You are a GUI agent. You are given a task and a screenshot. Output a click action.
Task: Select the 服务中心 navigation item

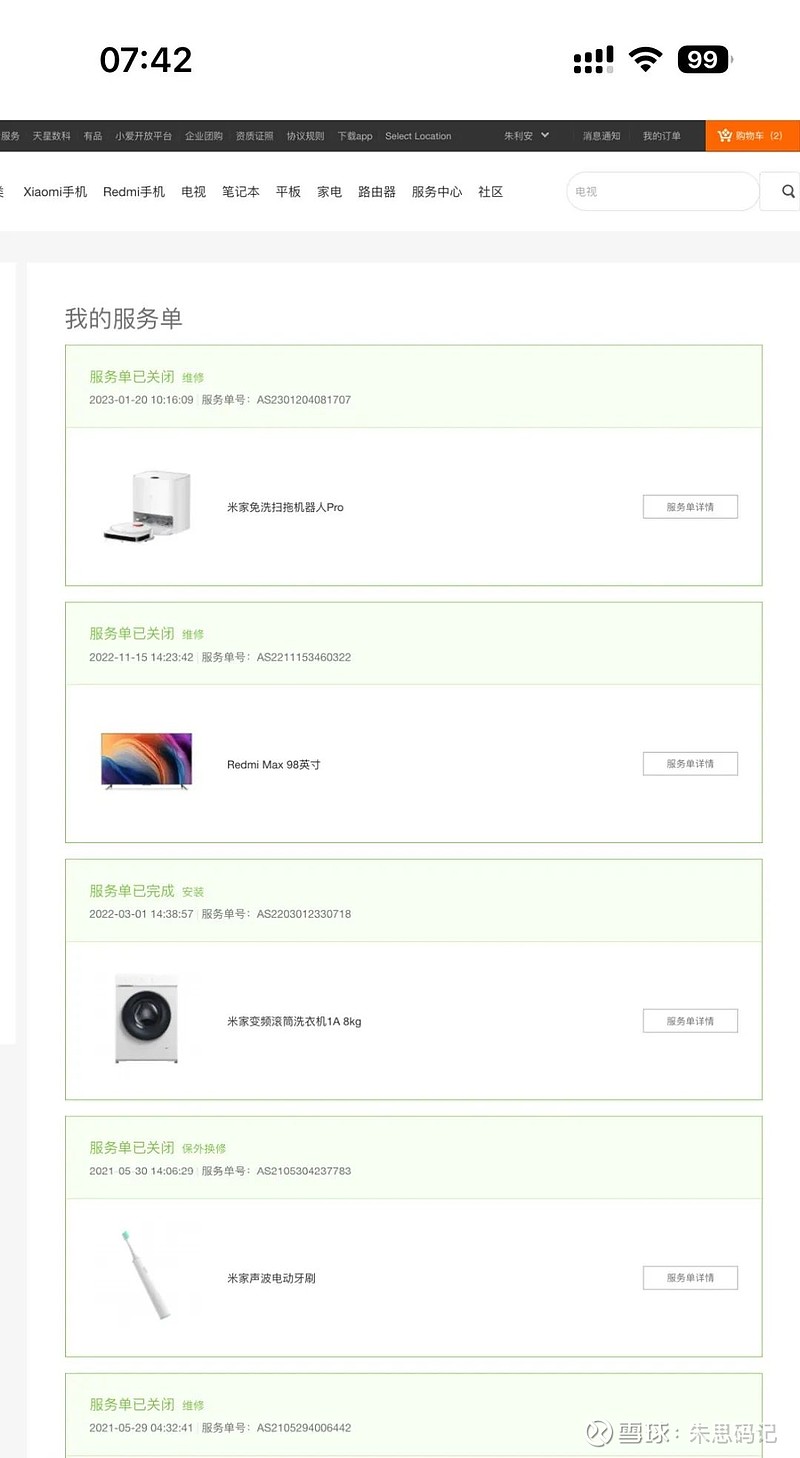(x=437, y=192)
